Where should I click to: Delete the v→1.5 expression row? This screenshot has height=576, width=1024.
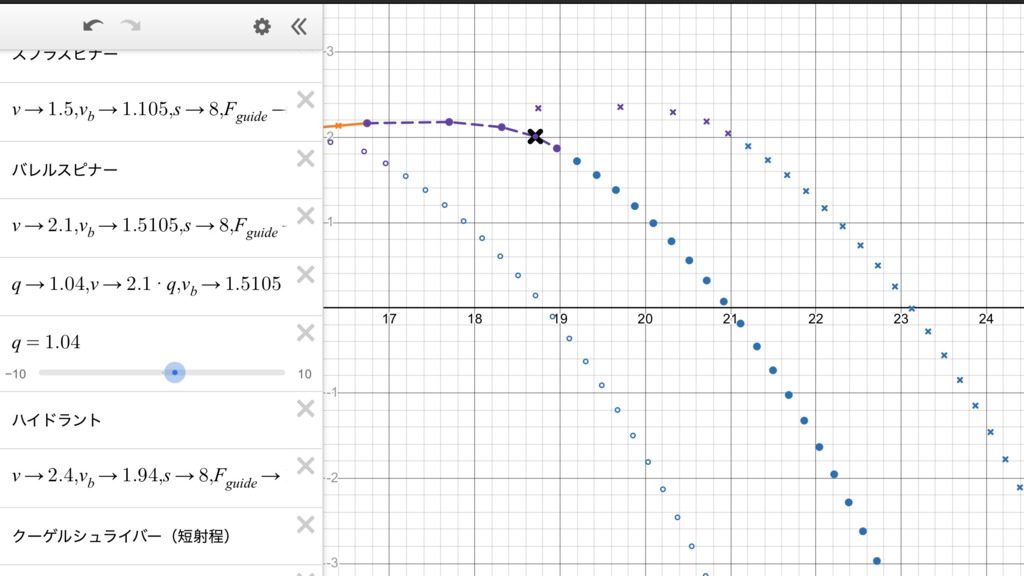click(306, 99)
